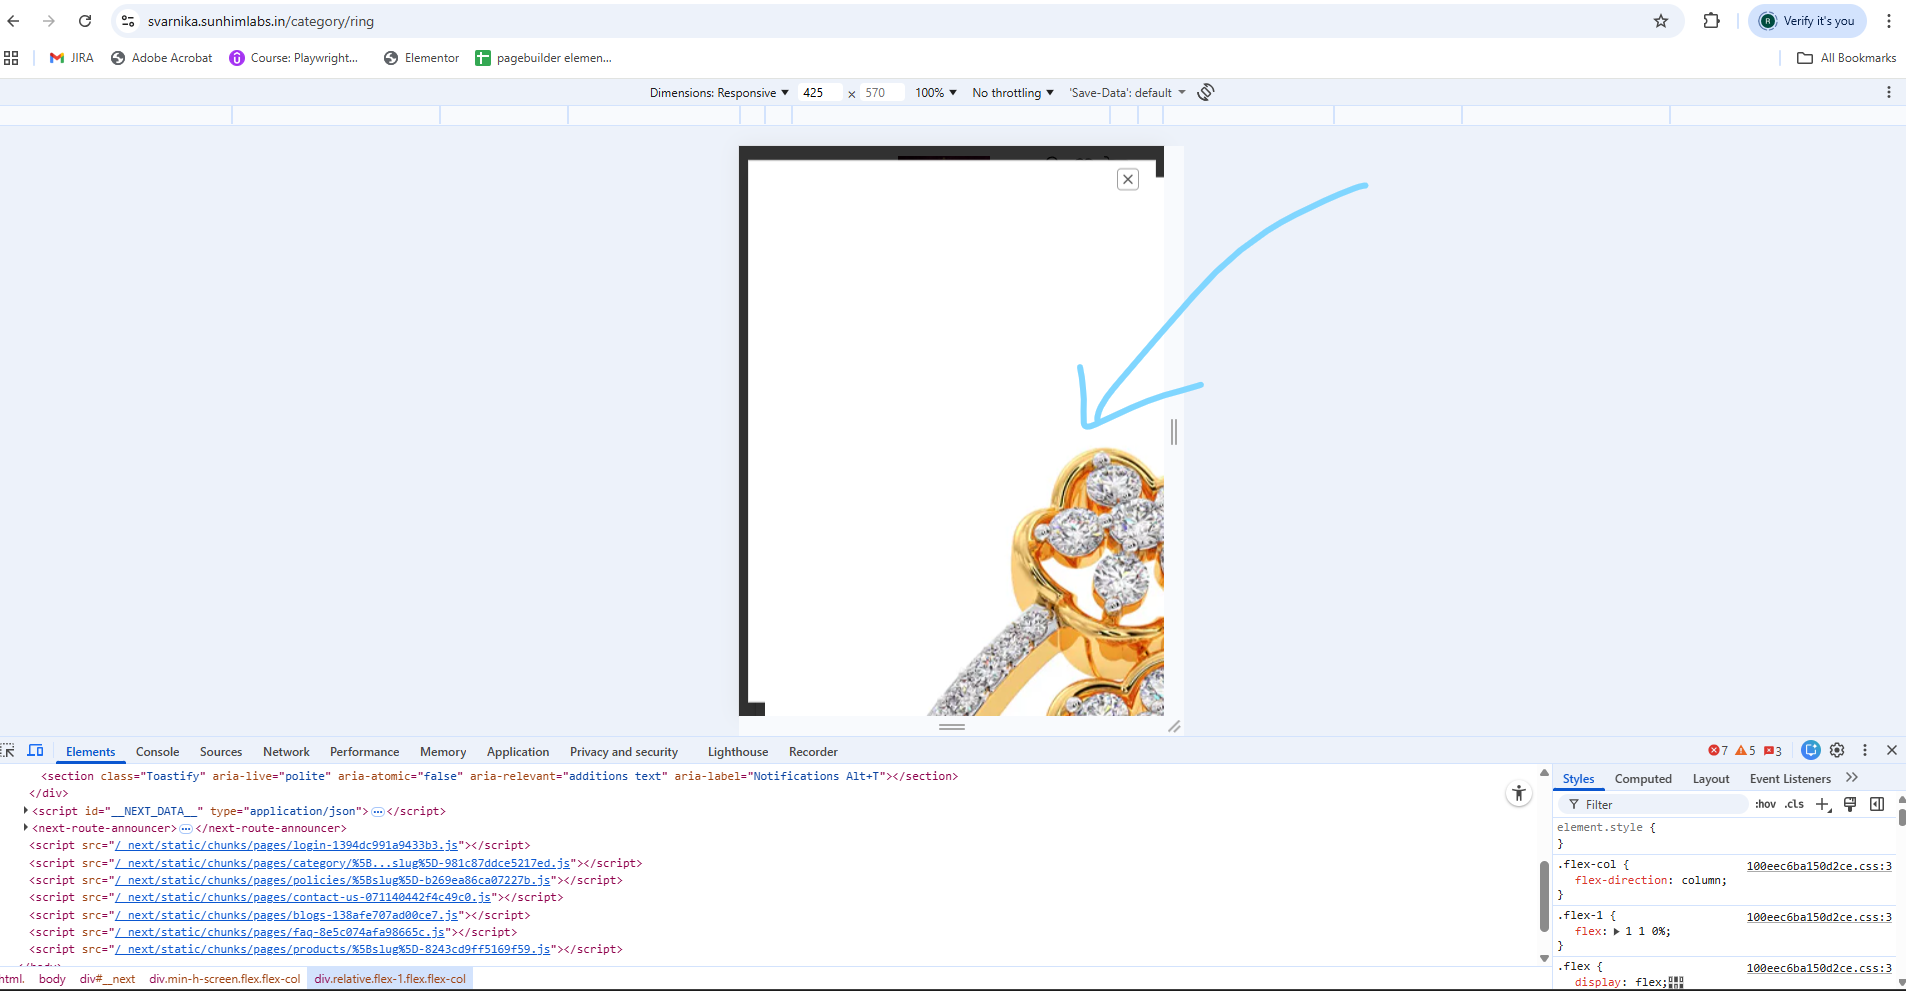Switch to the Sources tab
The height and width of the screenshot is (991, 1906).
tap(221, 752)
